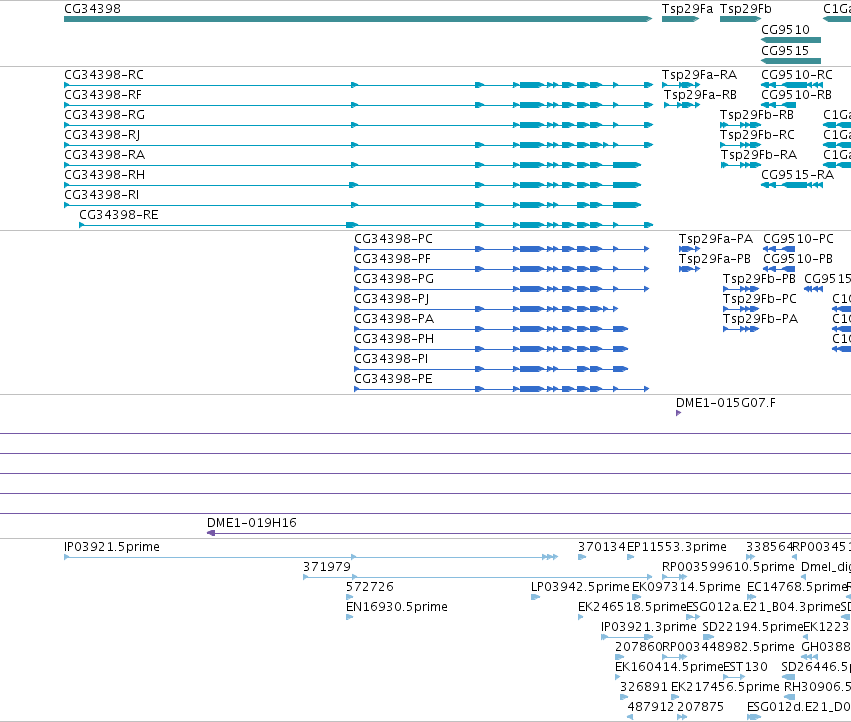Click the CG9510-RC transcript label
This screenshot has width=851, height=722.
(x=796, y=74)
